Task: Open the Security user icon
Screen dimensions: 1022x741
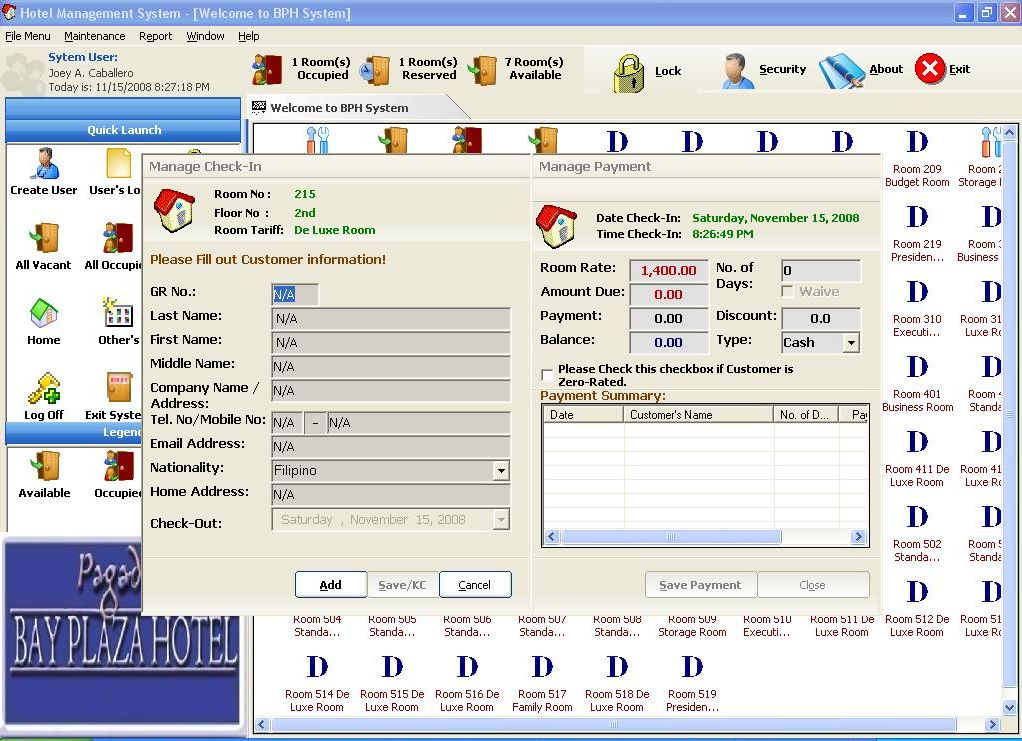Action: click(739, 70)
